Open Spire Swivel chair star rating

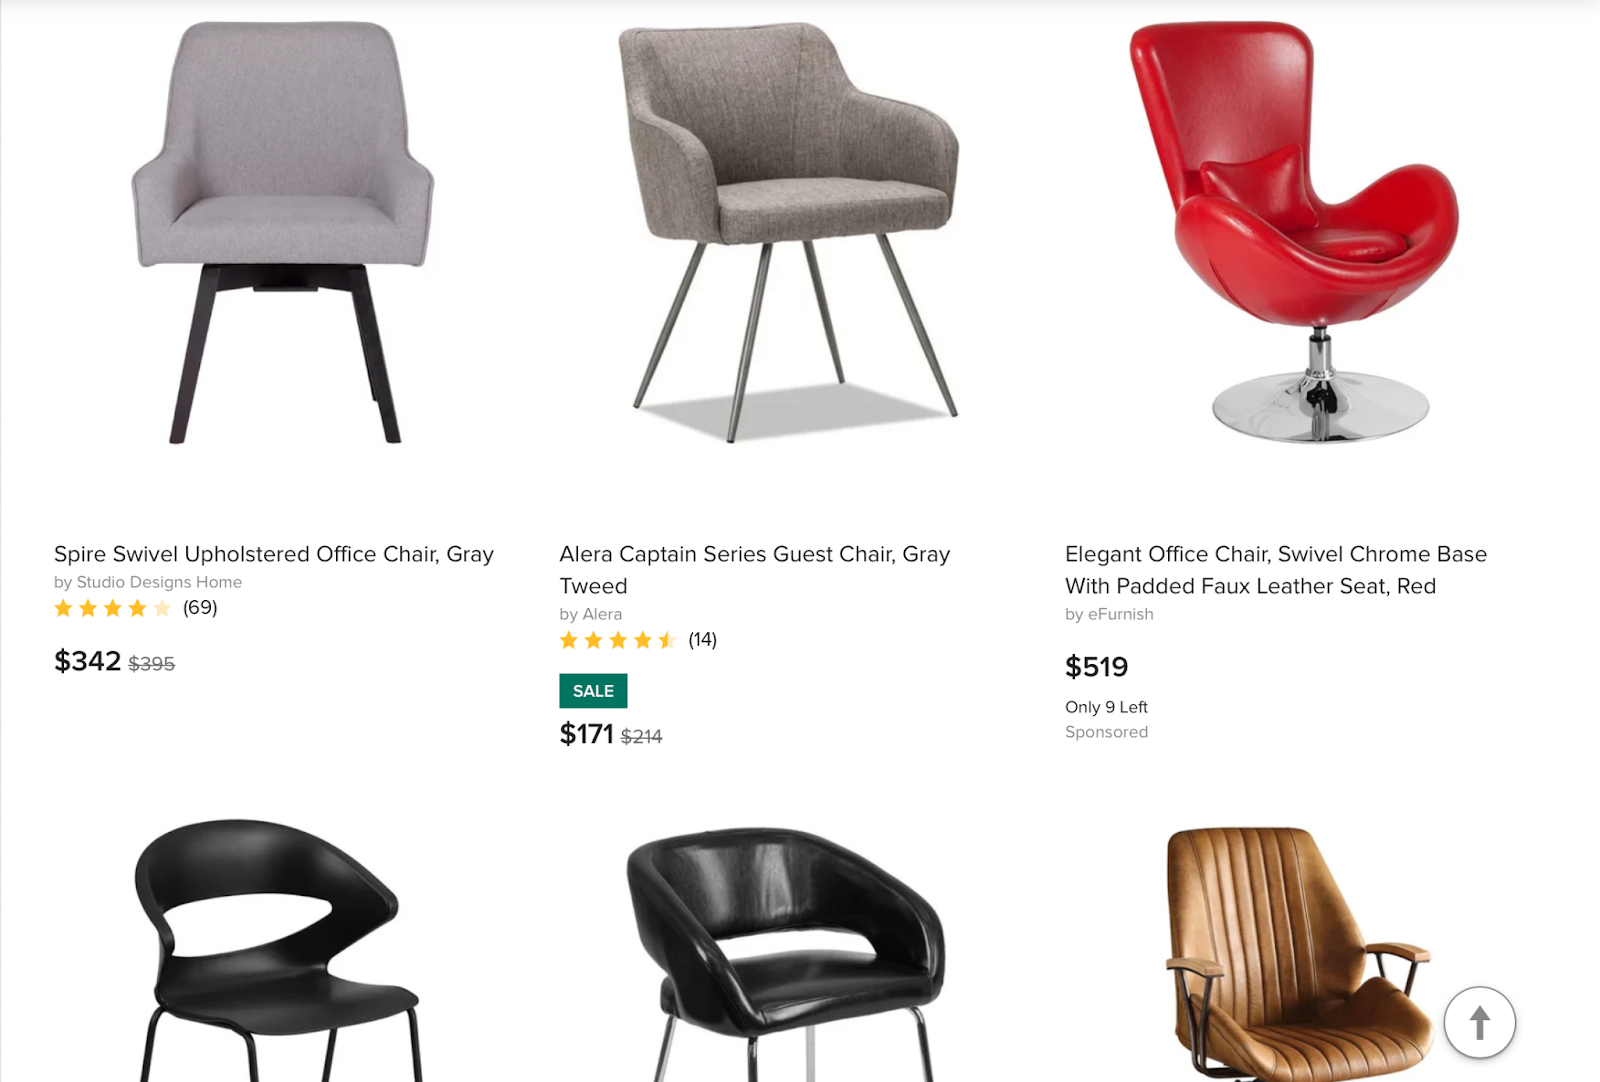coord(112,608)
